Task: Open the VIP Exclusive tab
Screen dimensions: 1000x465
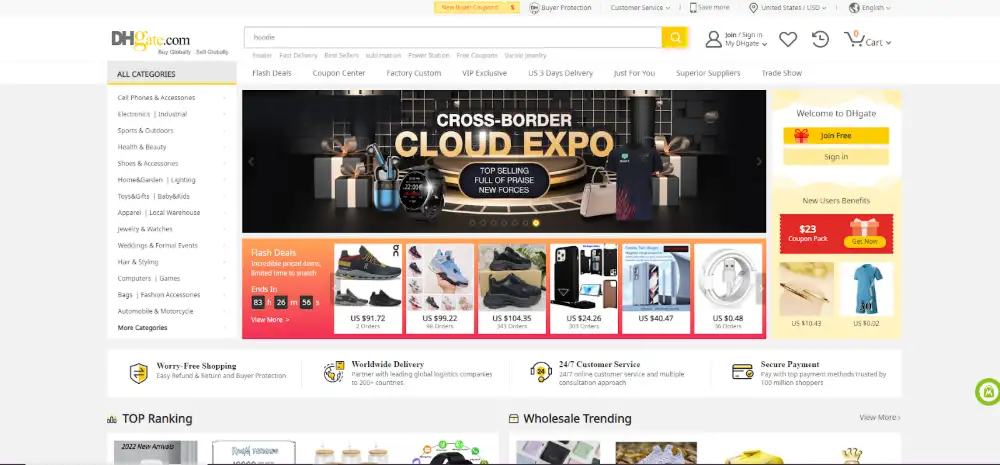Action: click(x=484, y=73)
